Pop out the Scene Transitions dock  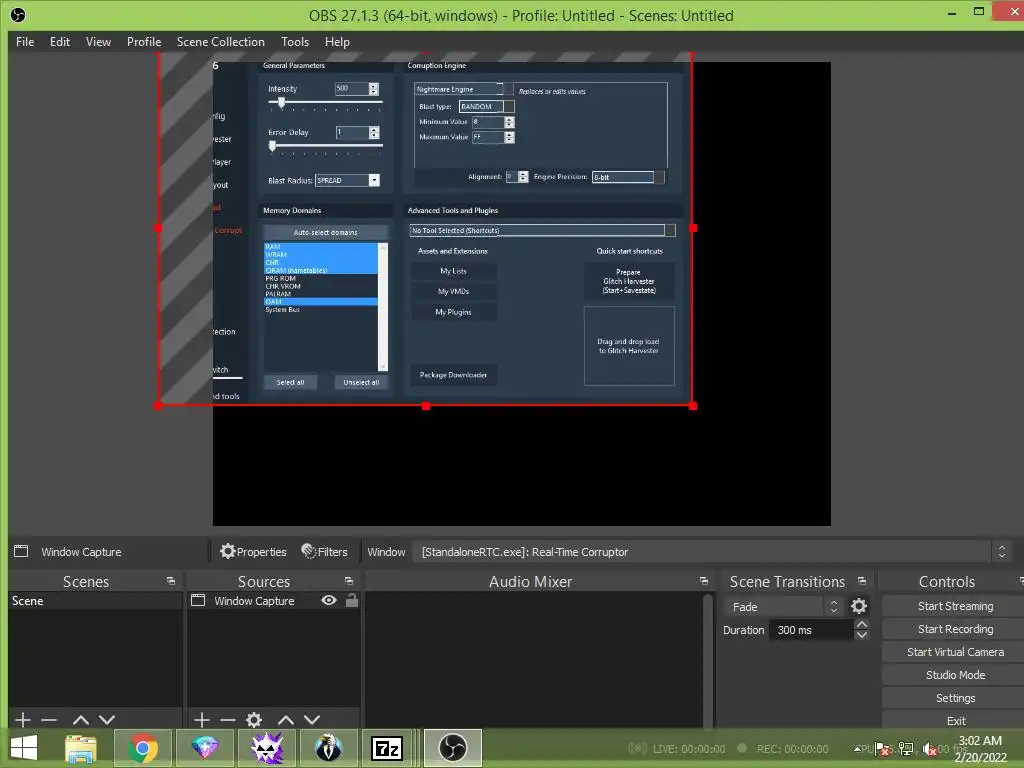tap(862, 581)
